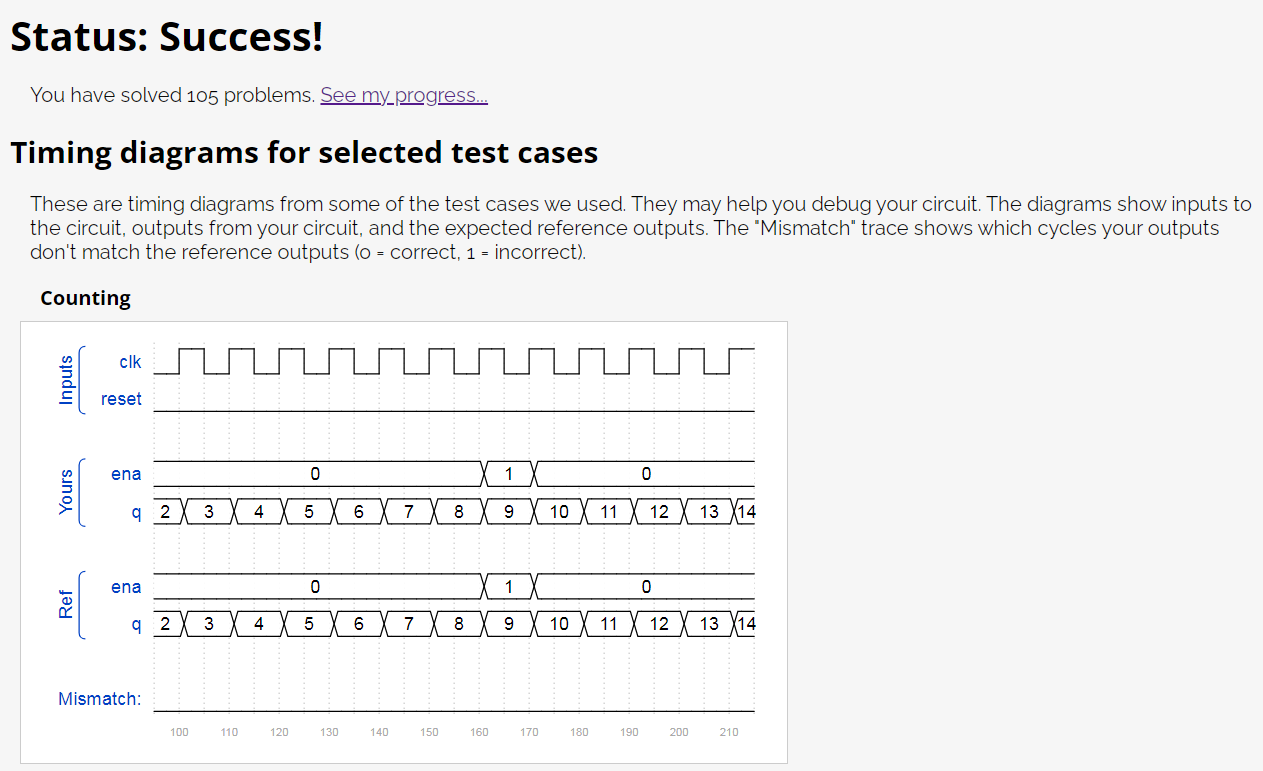The image size is (1263, 771).
Task: Click the 130 time axis marker
Action: pos(329,732)
